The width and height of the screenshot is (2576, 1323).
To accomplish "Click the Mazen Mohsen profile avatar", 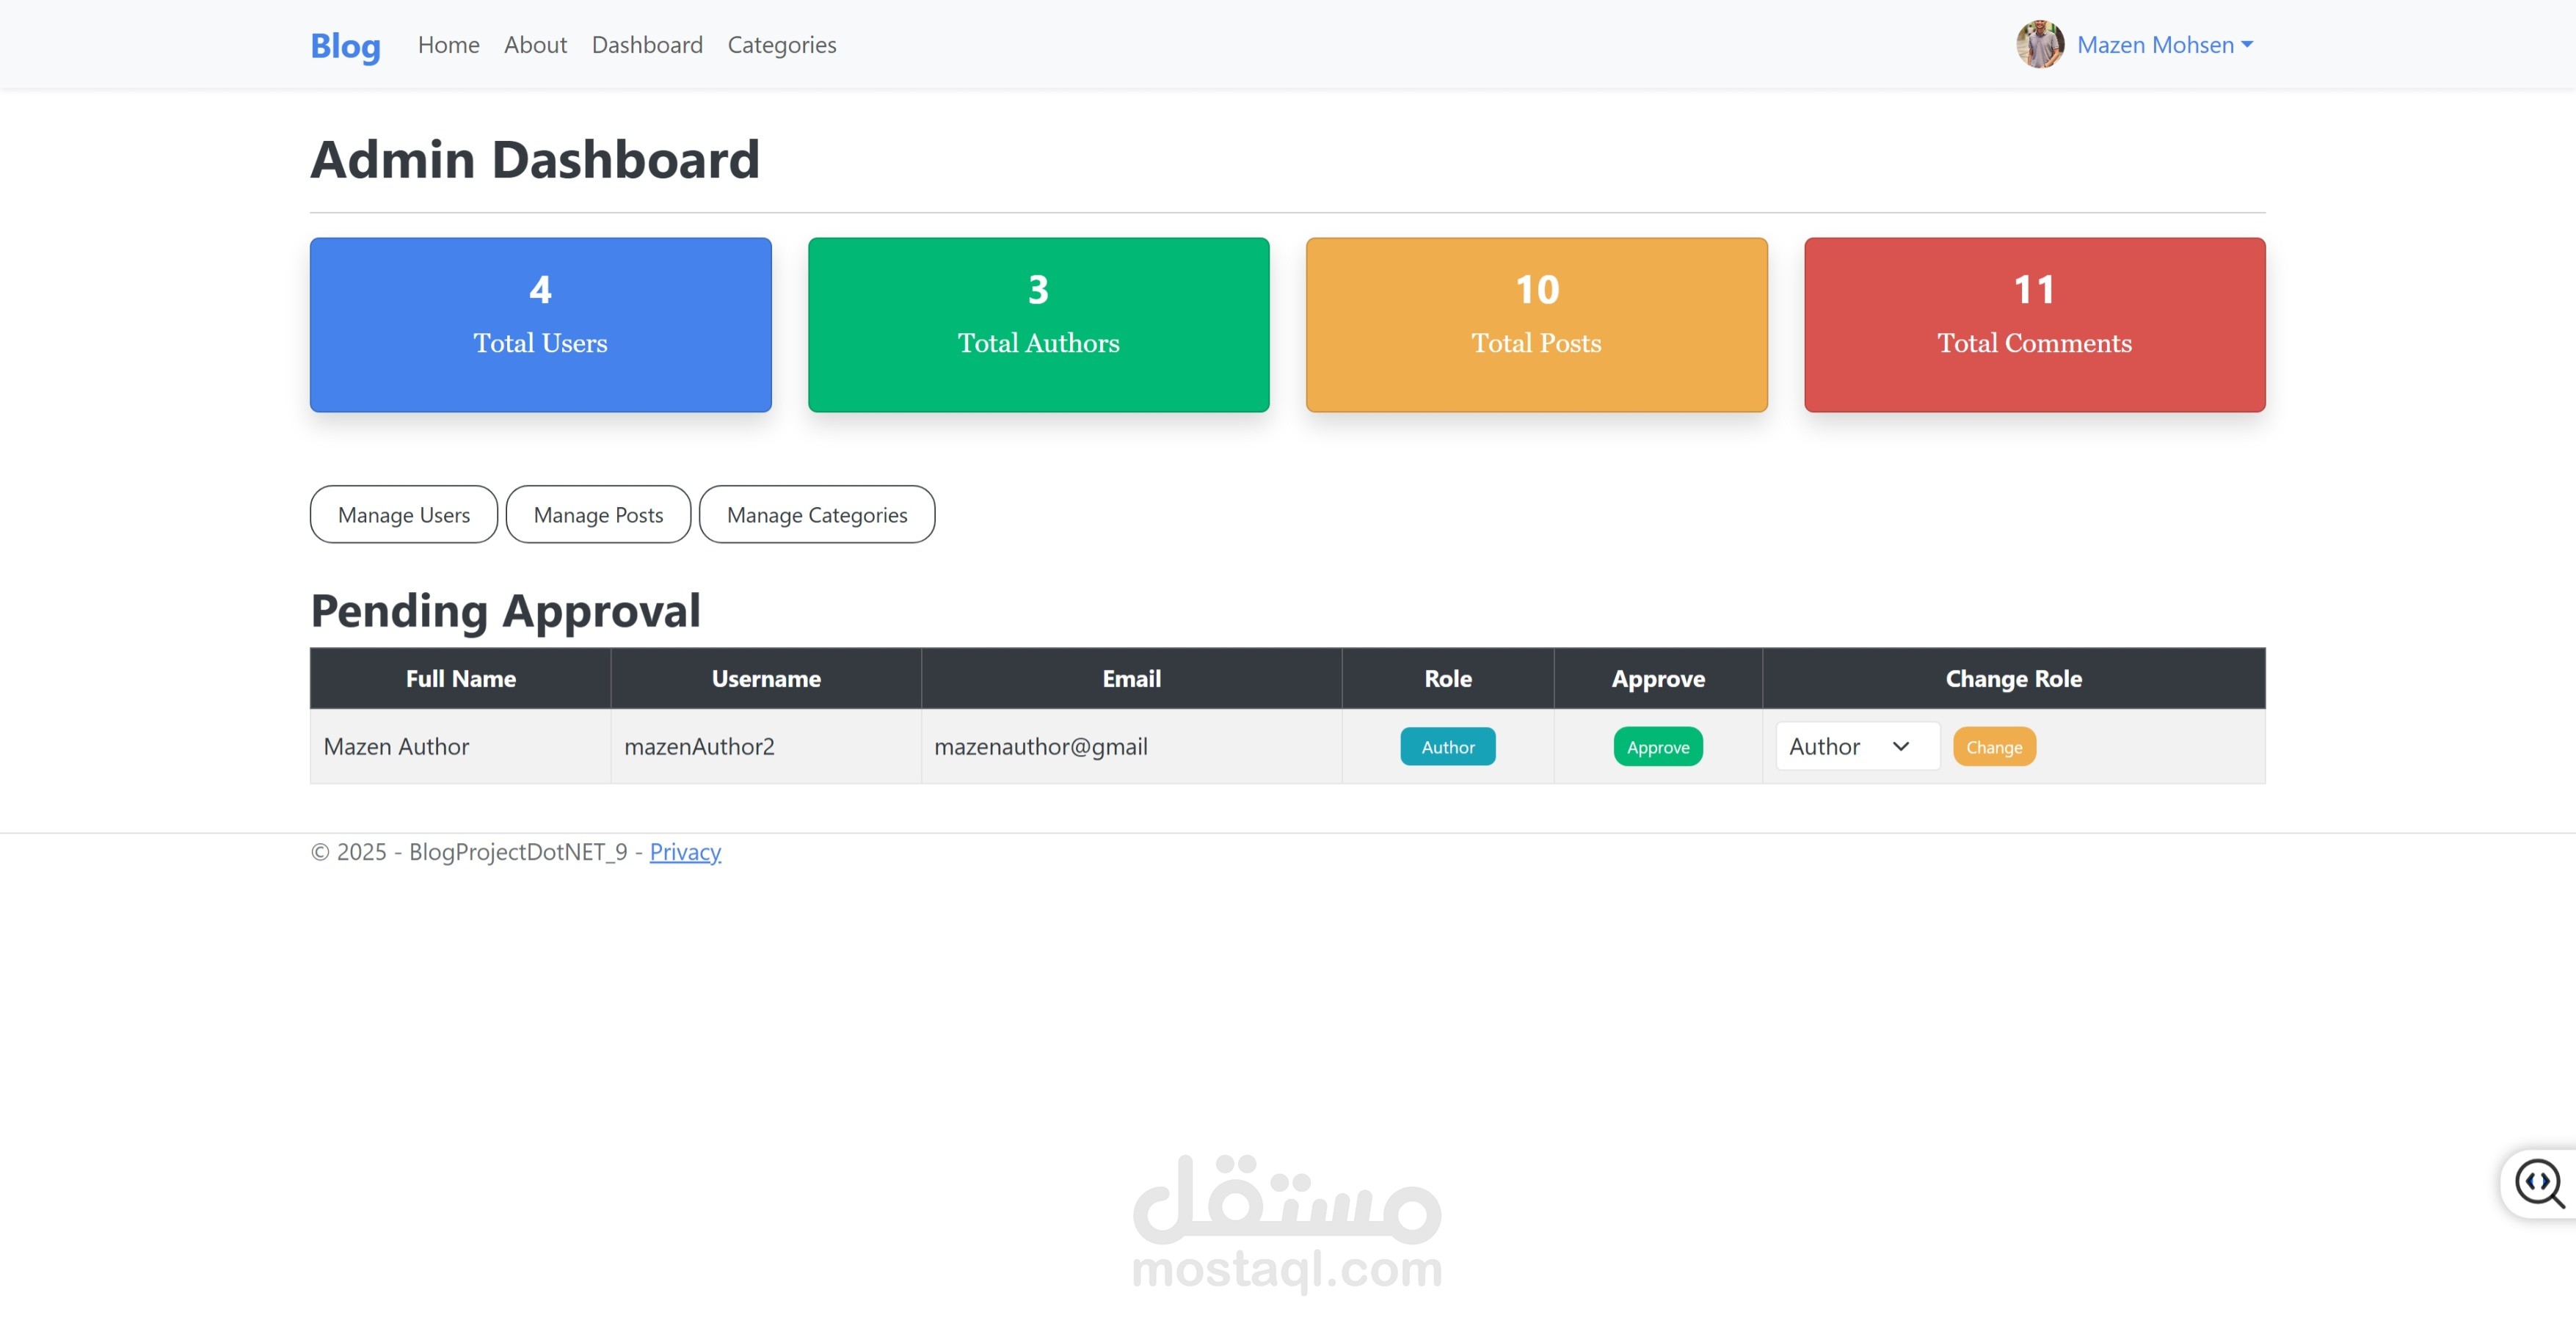I will point(2039,45).
